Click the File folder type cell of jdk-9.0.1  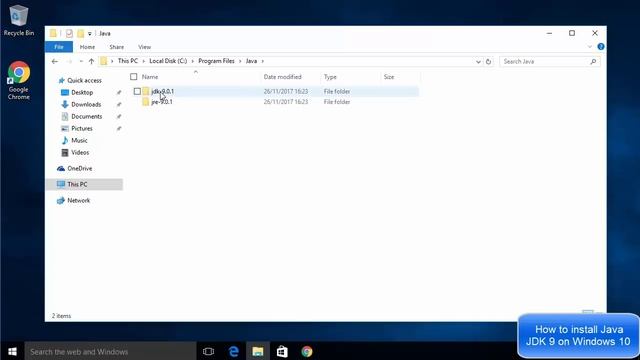pos(337,91)
